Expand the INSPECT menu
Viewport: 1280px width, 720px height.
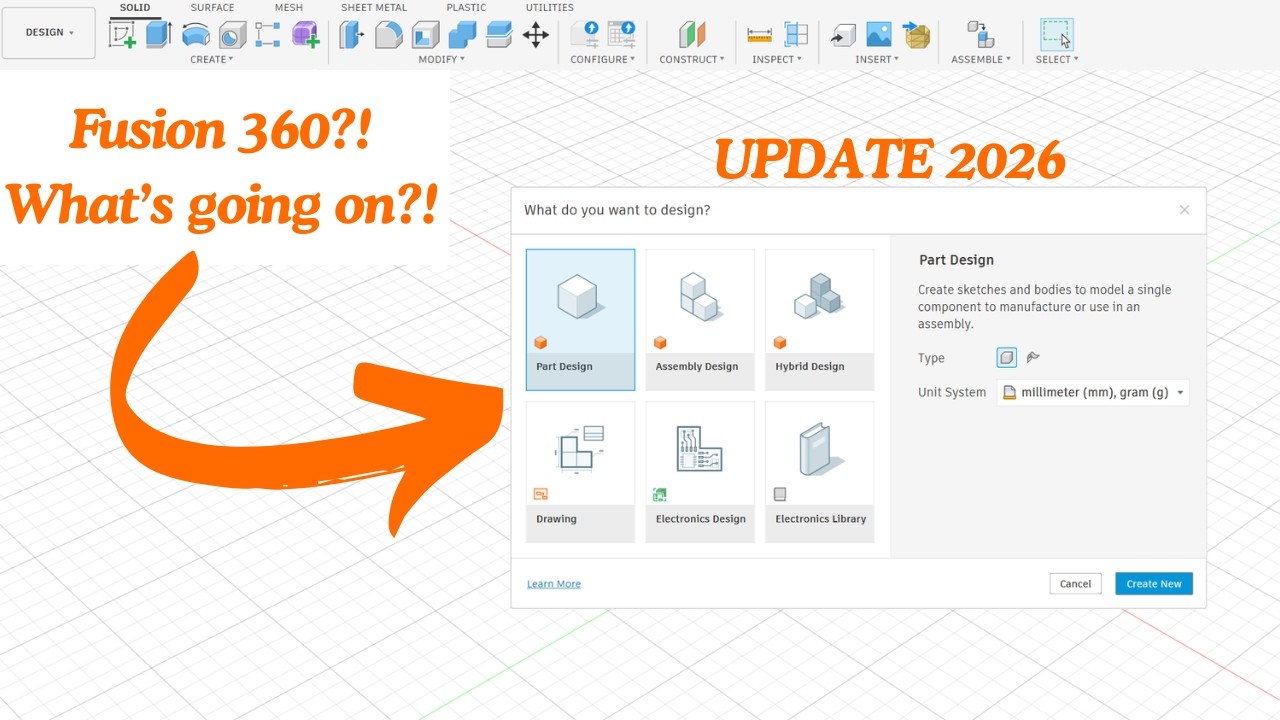(777, 60)
